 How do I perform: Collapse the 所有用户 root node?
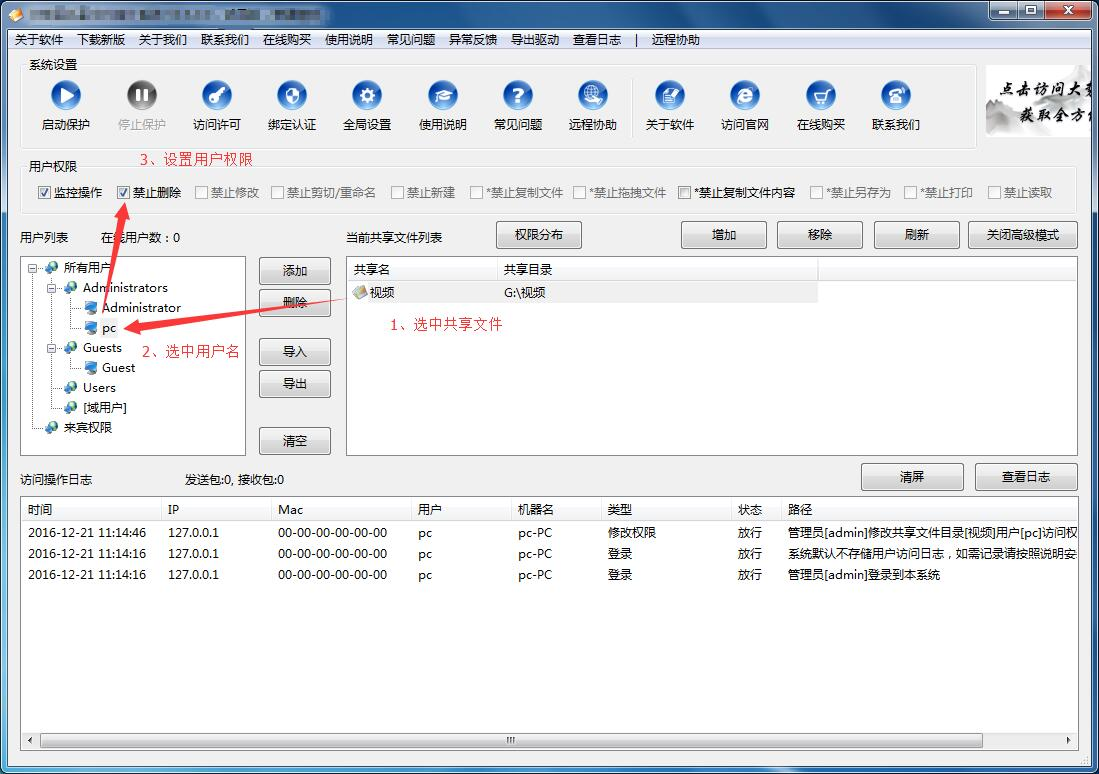33,268
